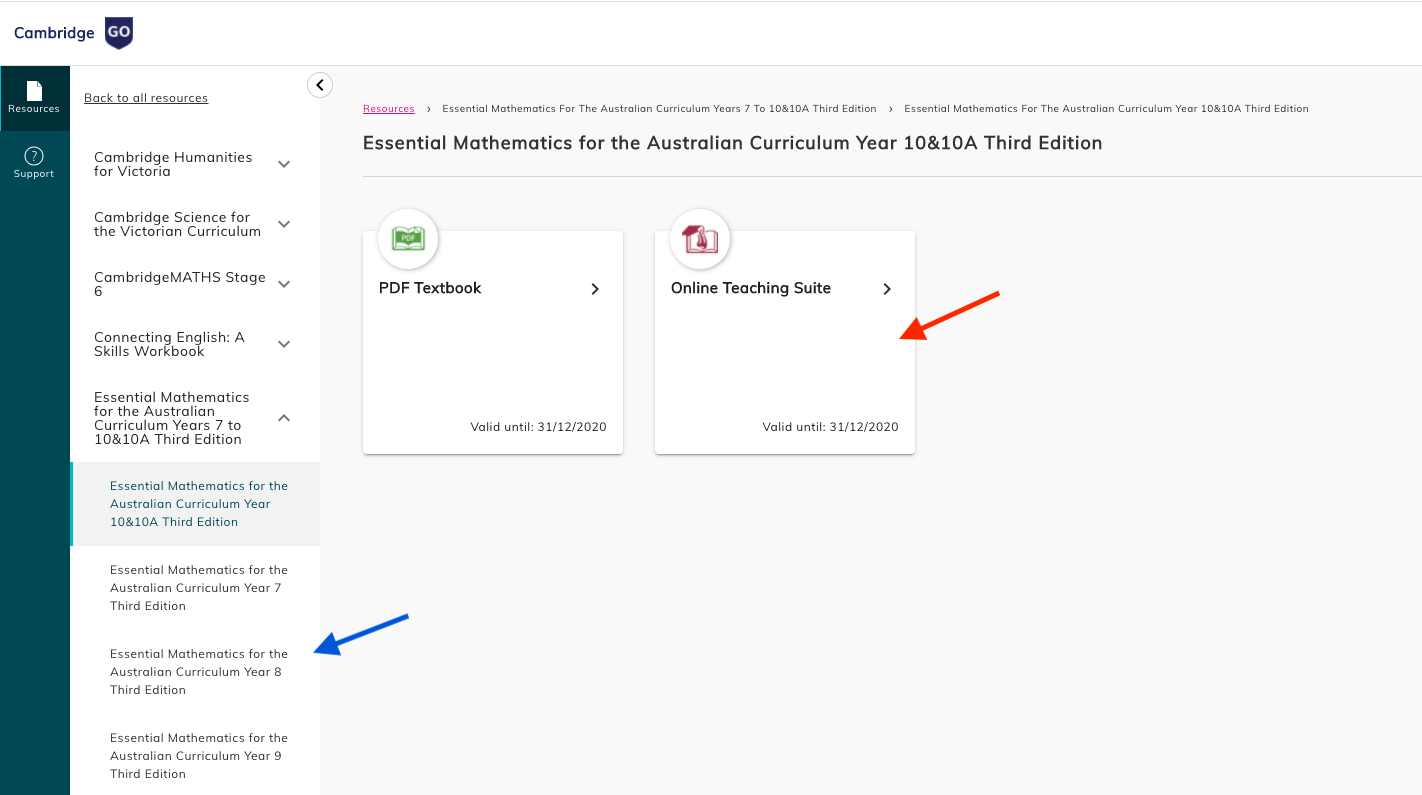Click the red Online Teaching Suite icon
This screenshot has width=1422, height=795.
[700, 239]
